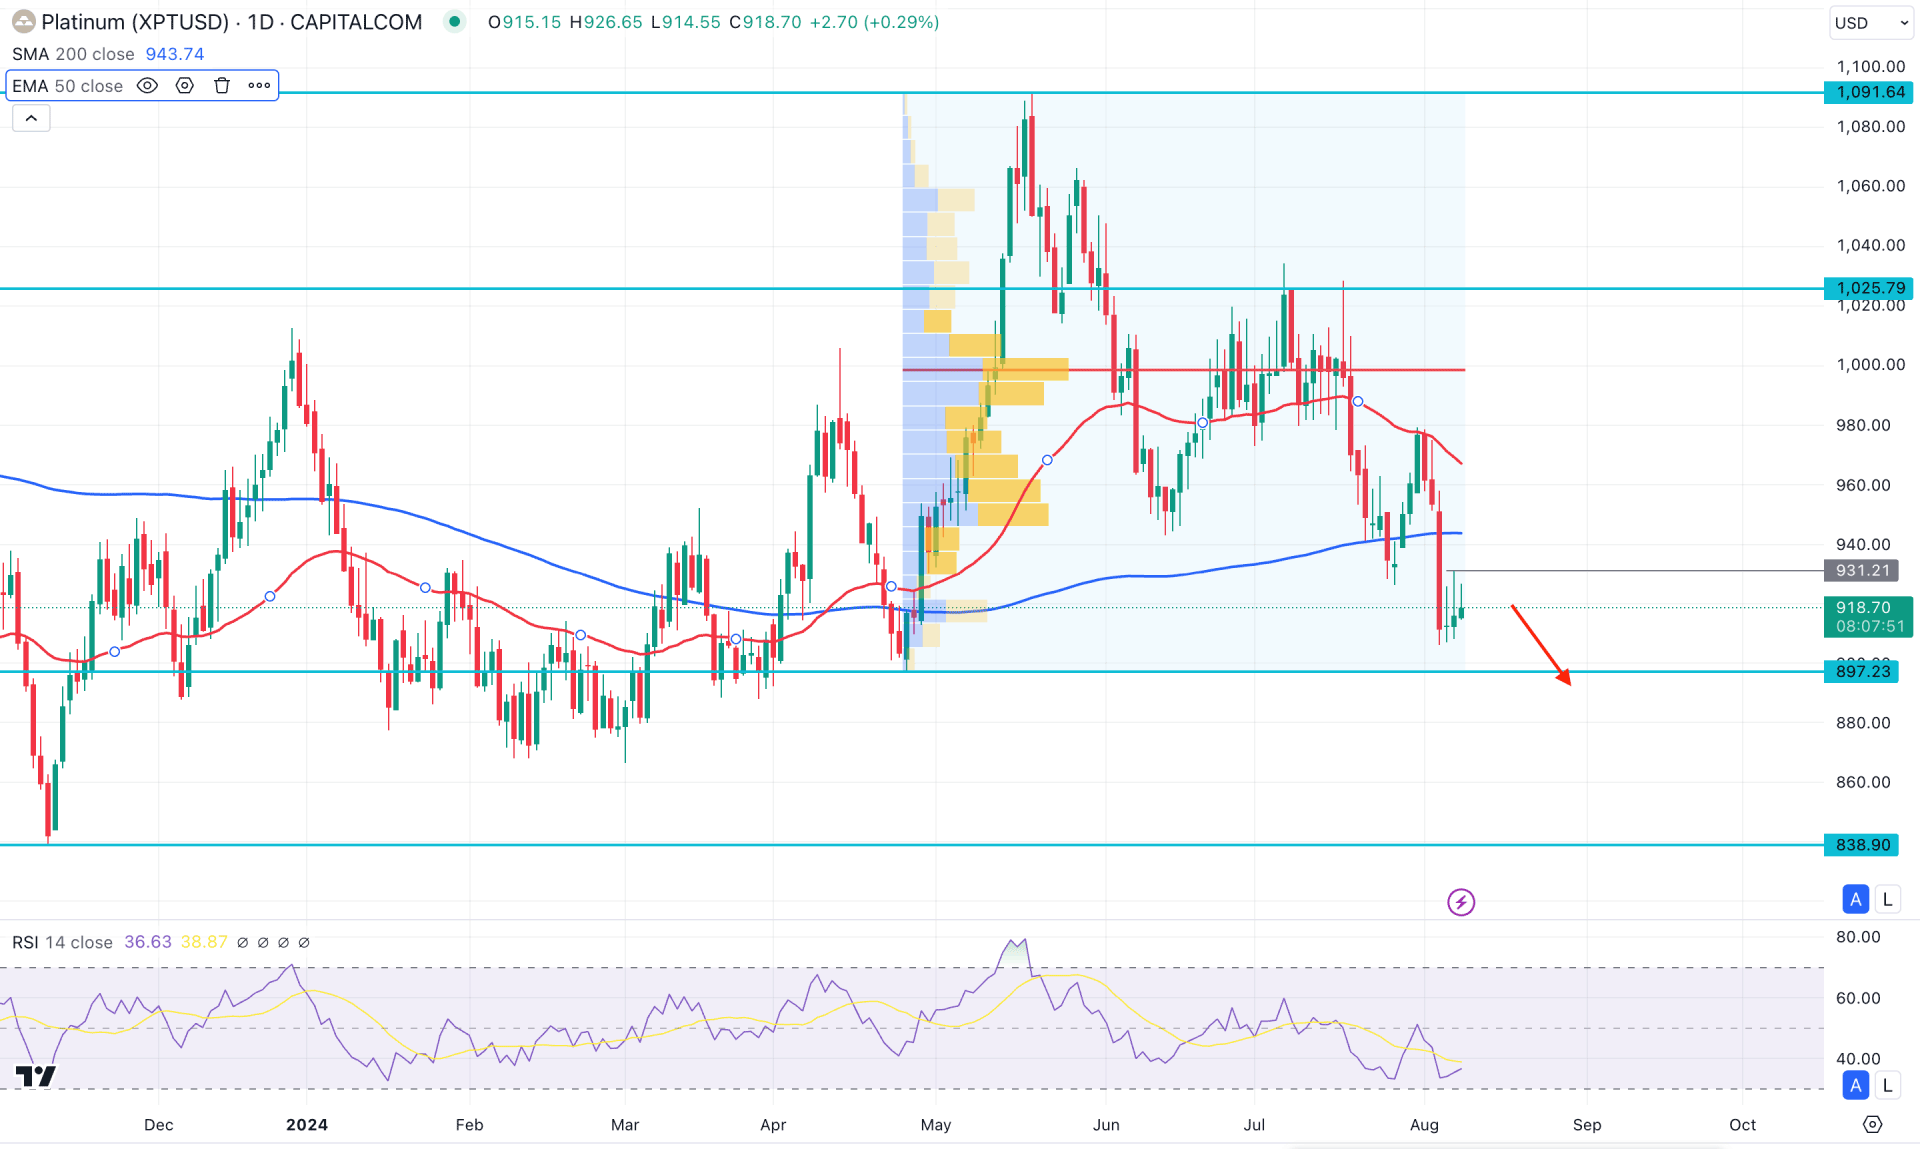Click the 1D interval in chart title
This screenshot has width=1920, height=1149.
(x=261, y=22)
